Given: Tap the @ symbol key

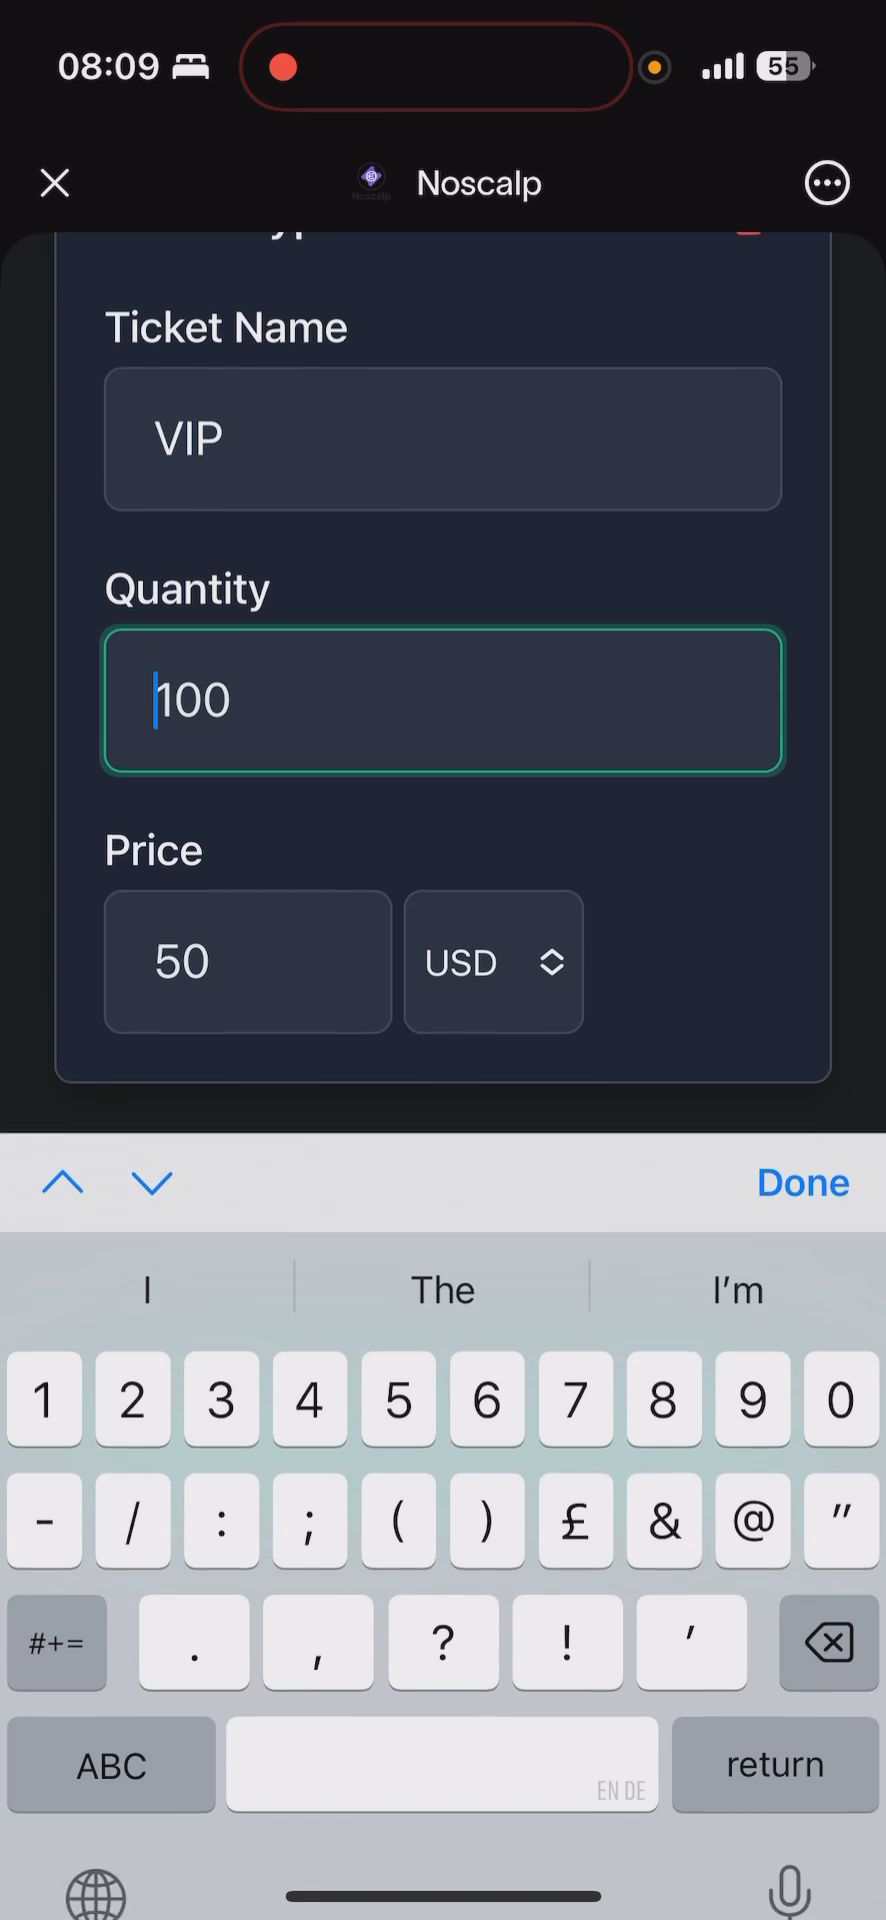Looking at the screenshot, I should point(753,1521).
